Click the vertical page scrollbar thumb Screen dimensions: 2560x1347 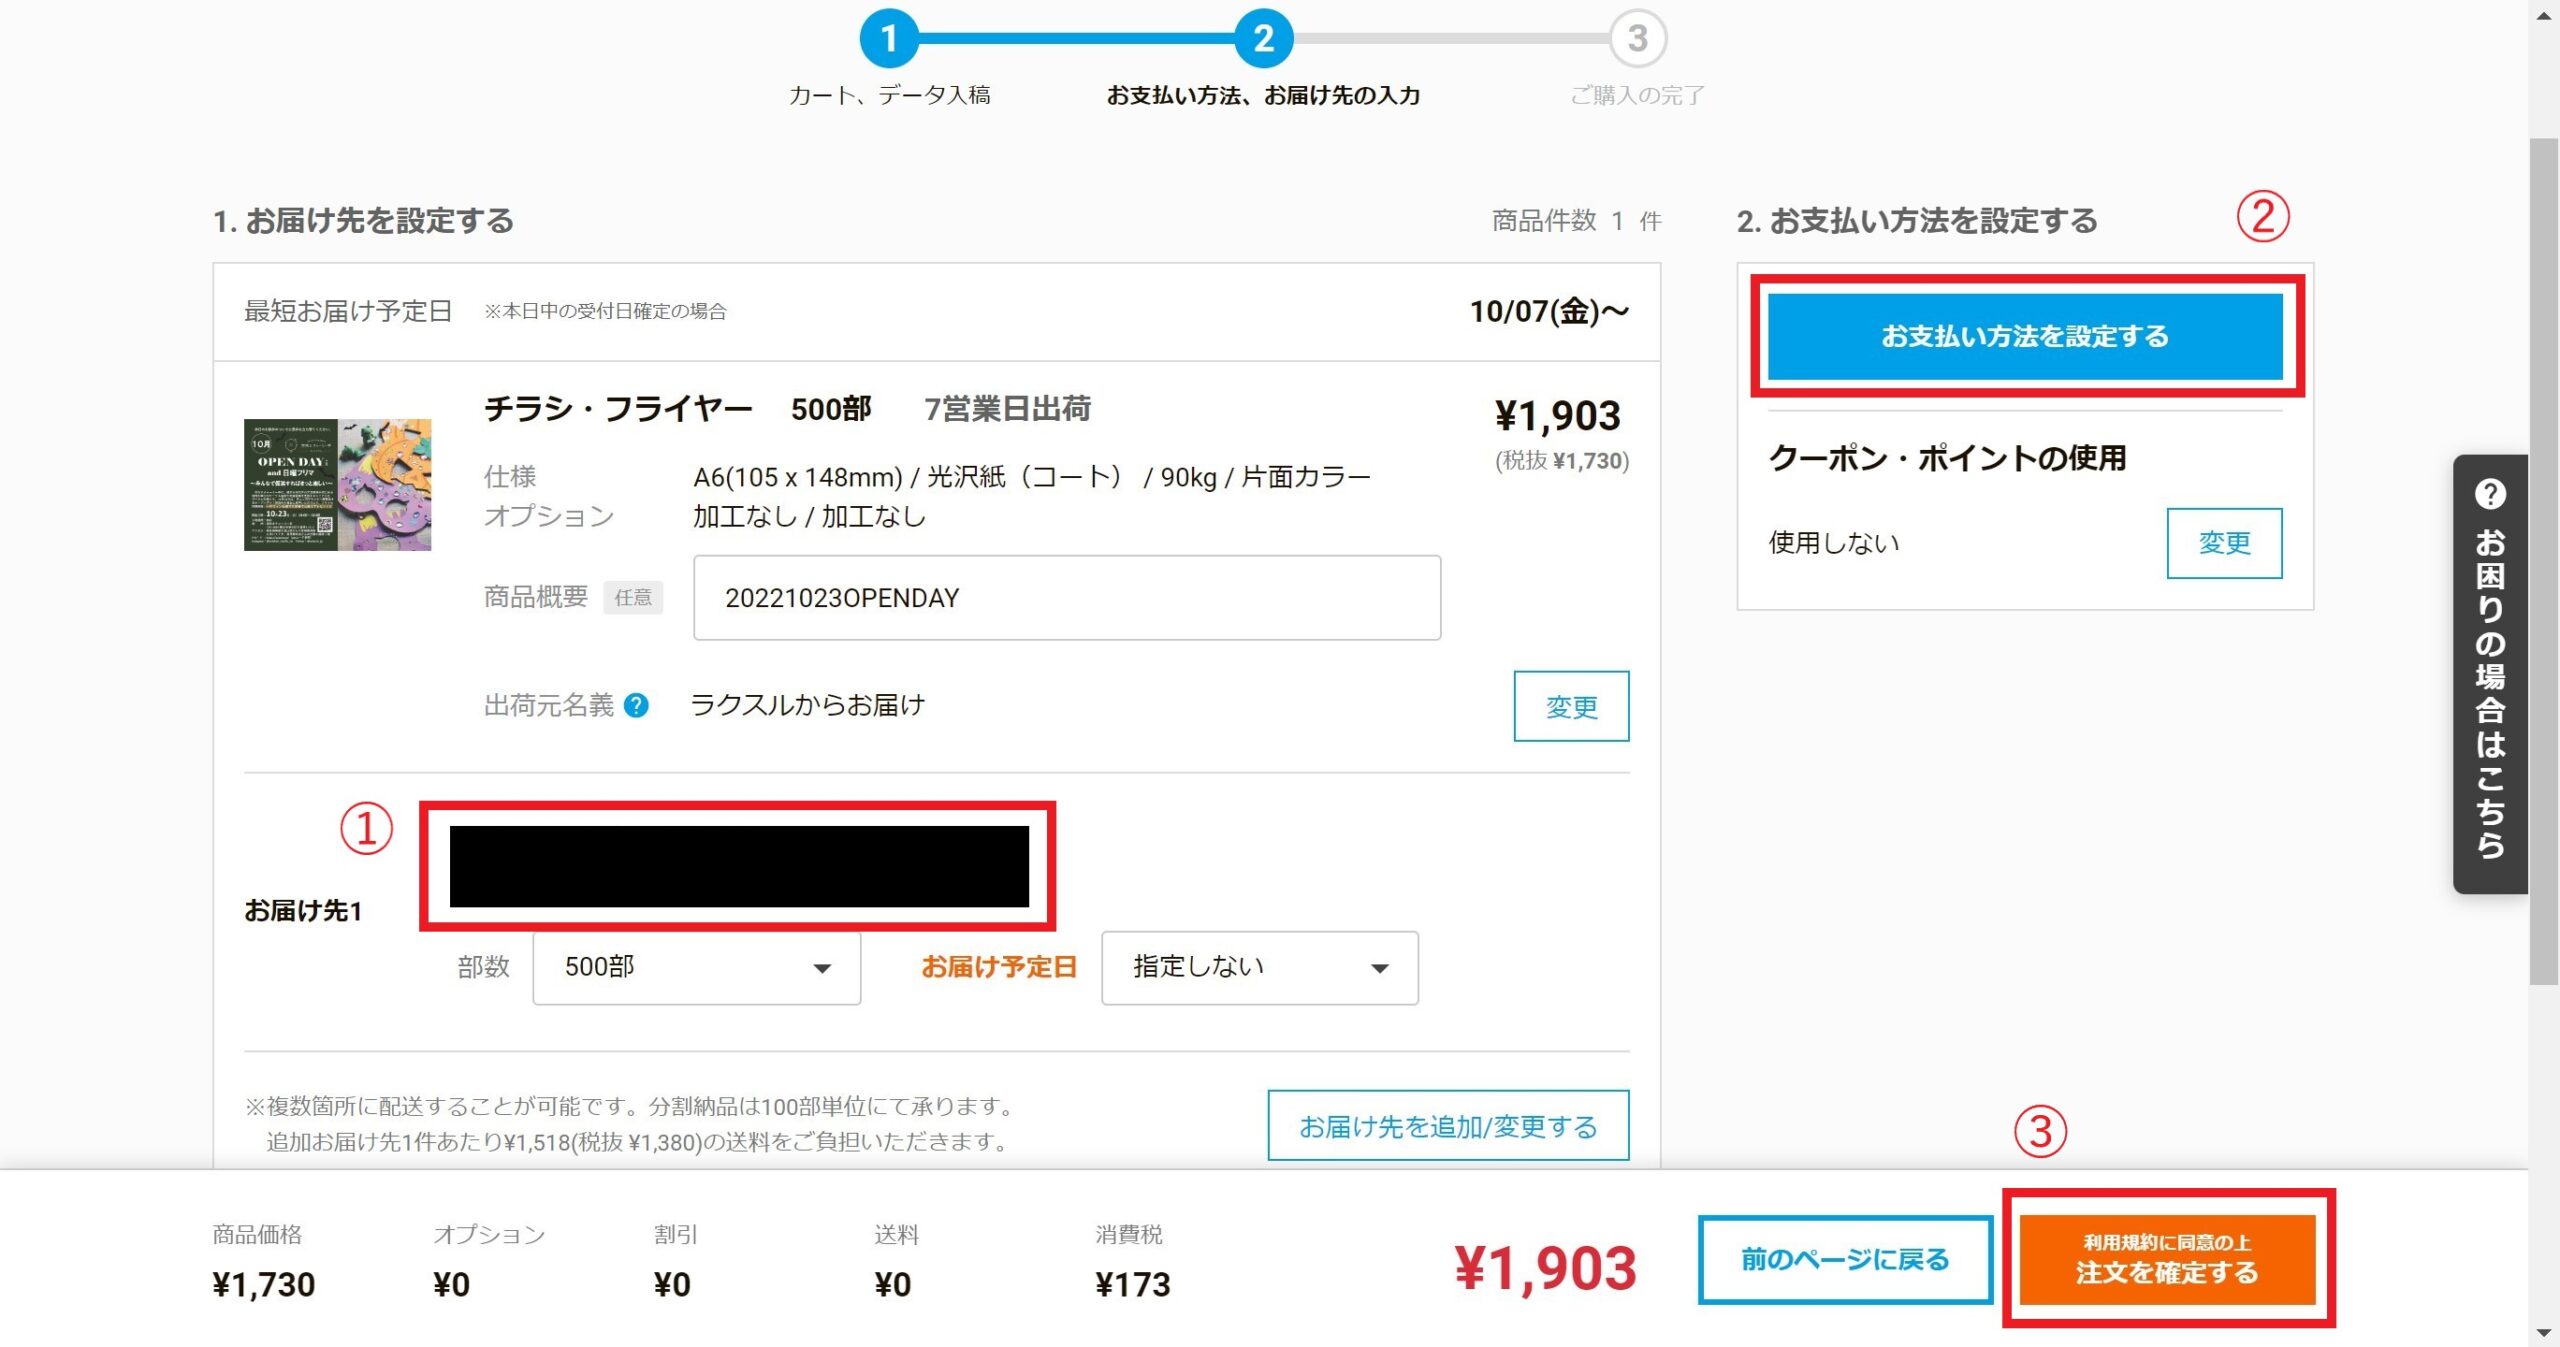tap(2545, 560)
